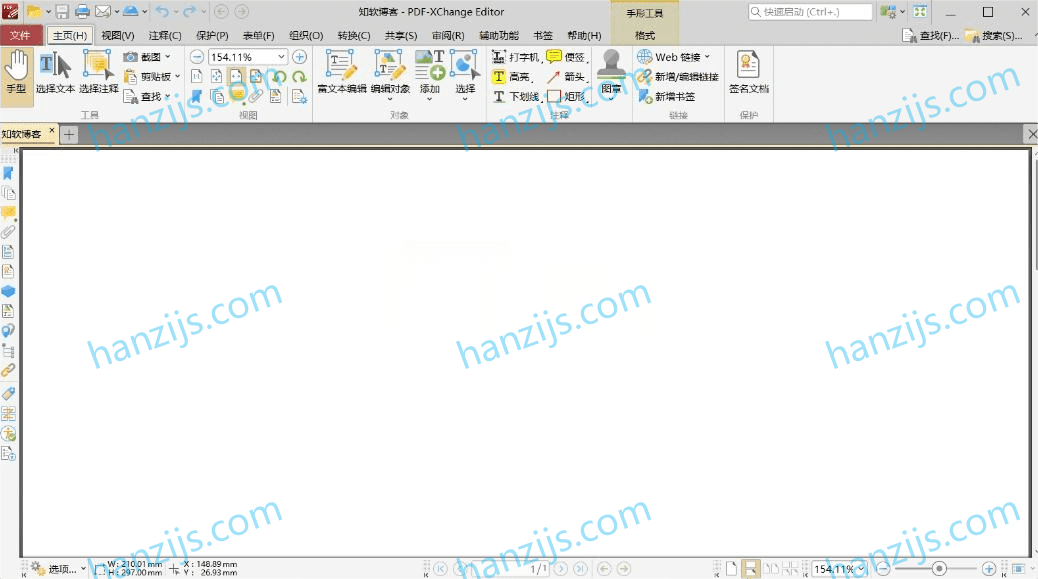This screenshot has width=1038, height=579.
Task: Toggle continuous page layout in status bar
Action: tap(751, 568)
